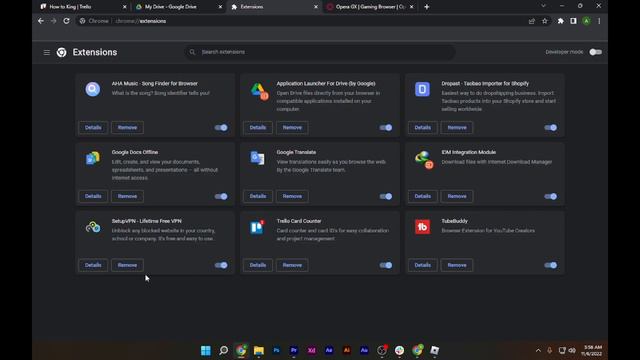Open the Chrome three-dot menu

pyautogui.click(x=599, y=21)
